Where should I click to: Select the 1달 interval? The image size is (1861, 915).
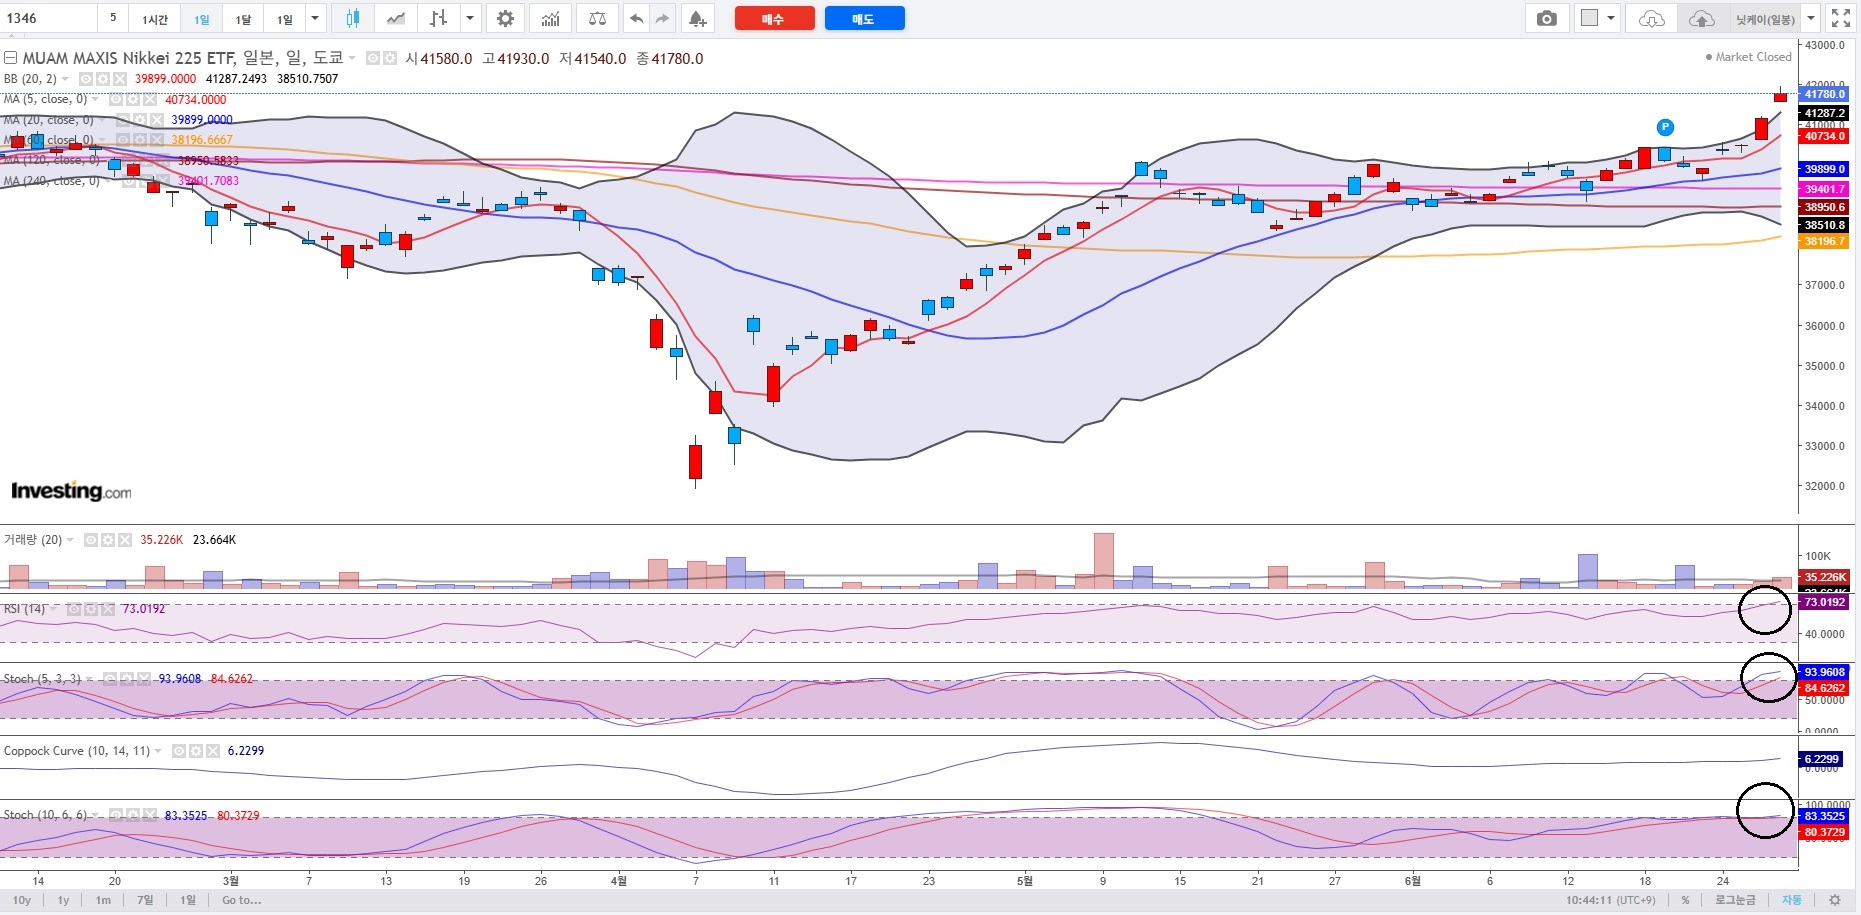click(x=243, y=18)
